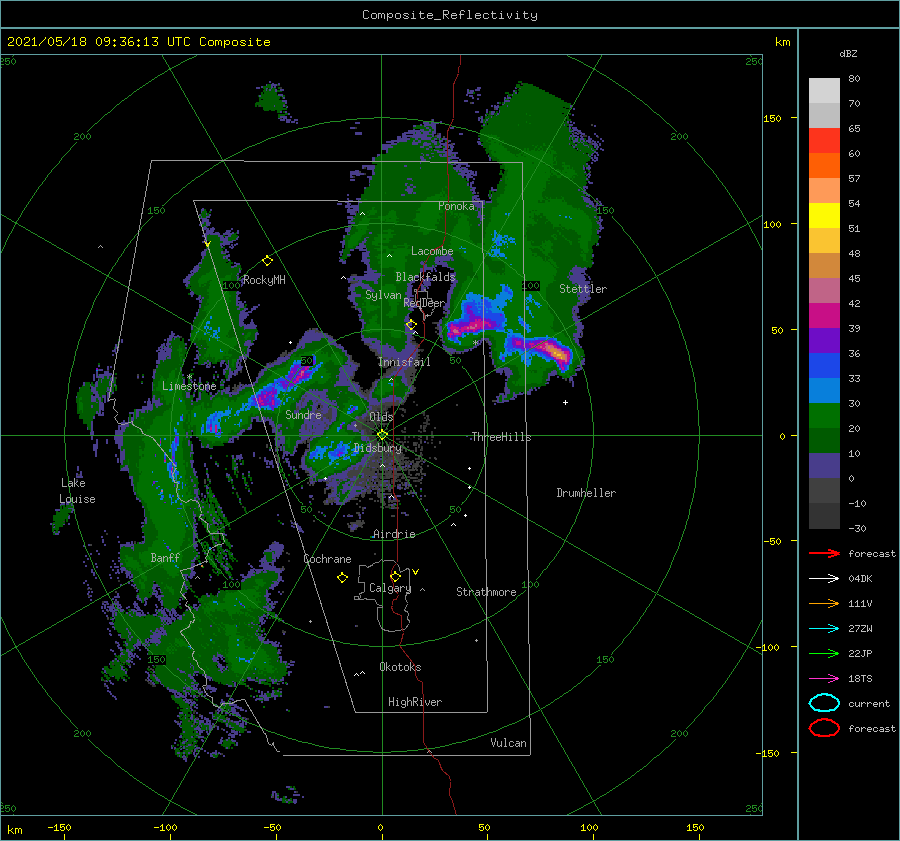Click the dBZ legend heading
This screenshot has width=900, height=841.
tap(848, 53)
